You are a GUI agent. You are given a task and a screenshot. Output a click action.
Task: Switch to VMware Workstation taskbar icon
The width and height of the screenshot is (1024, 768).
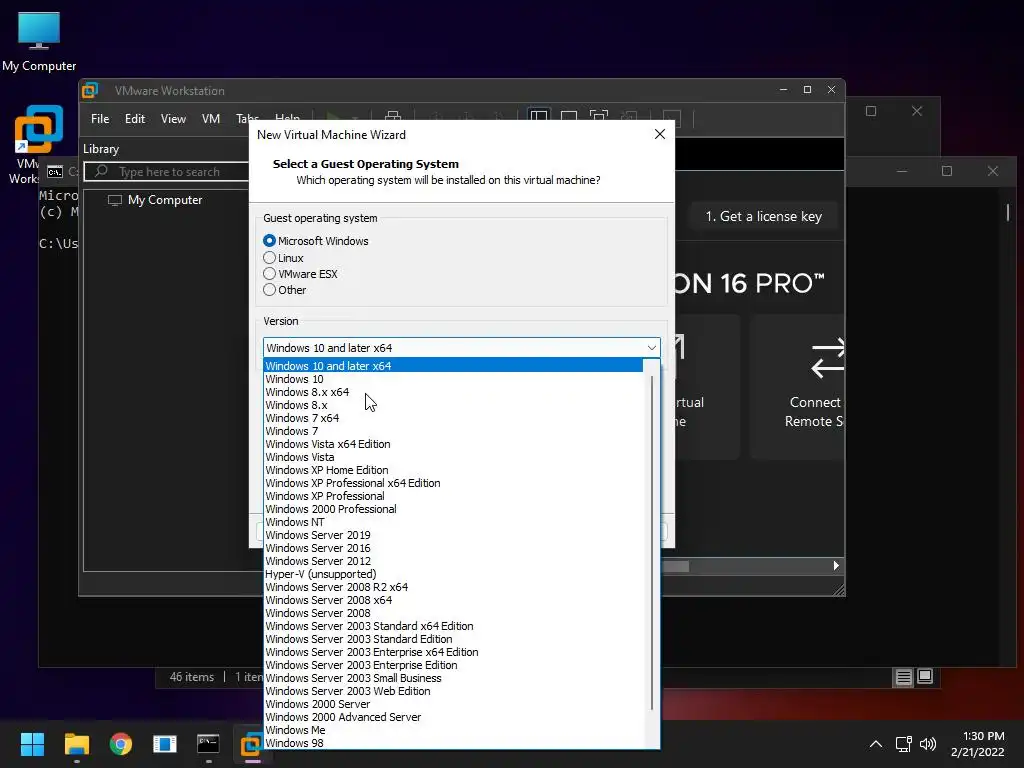pyautogui.click(x=251, y=744)
